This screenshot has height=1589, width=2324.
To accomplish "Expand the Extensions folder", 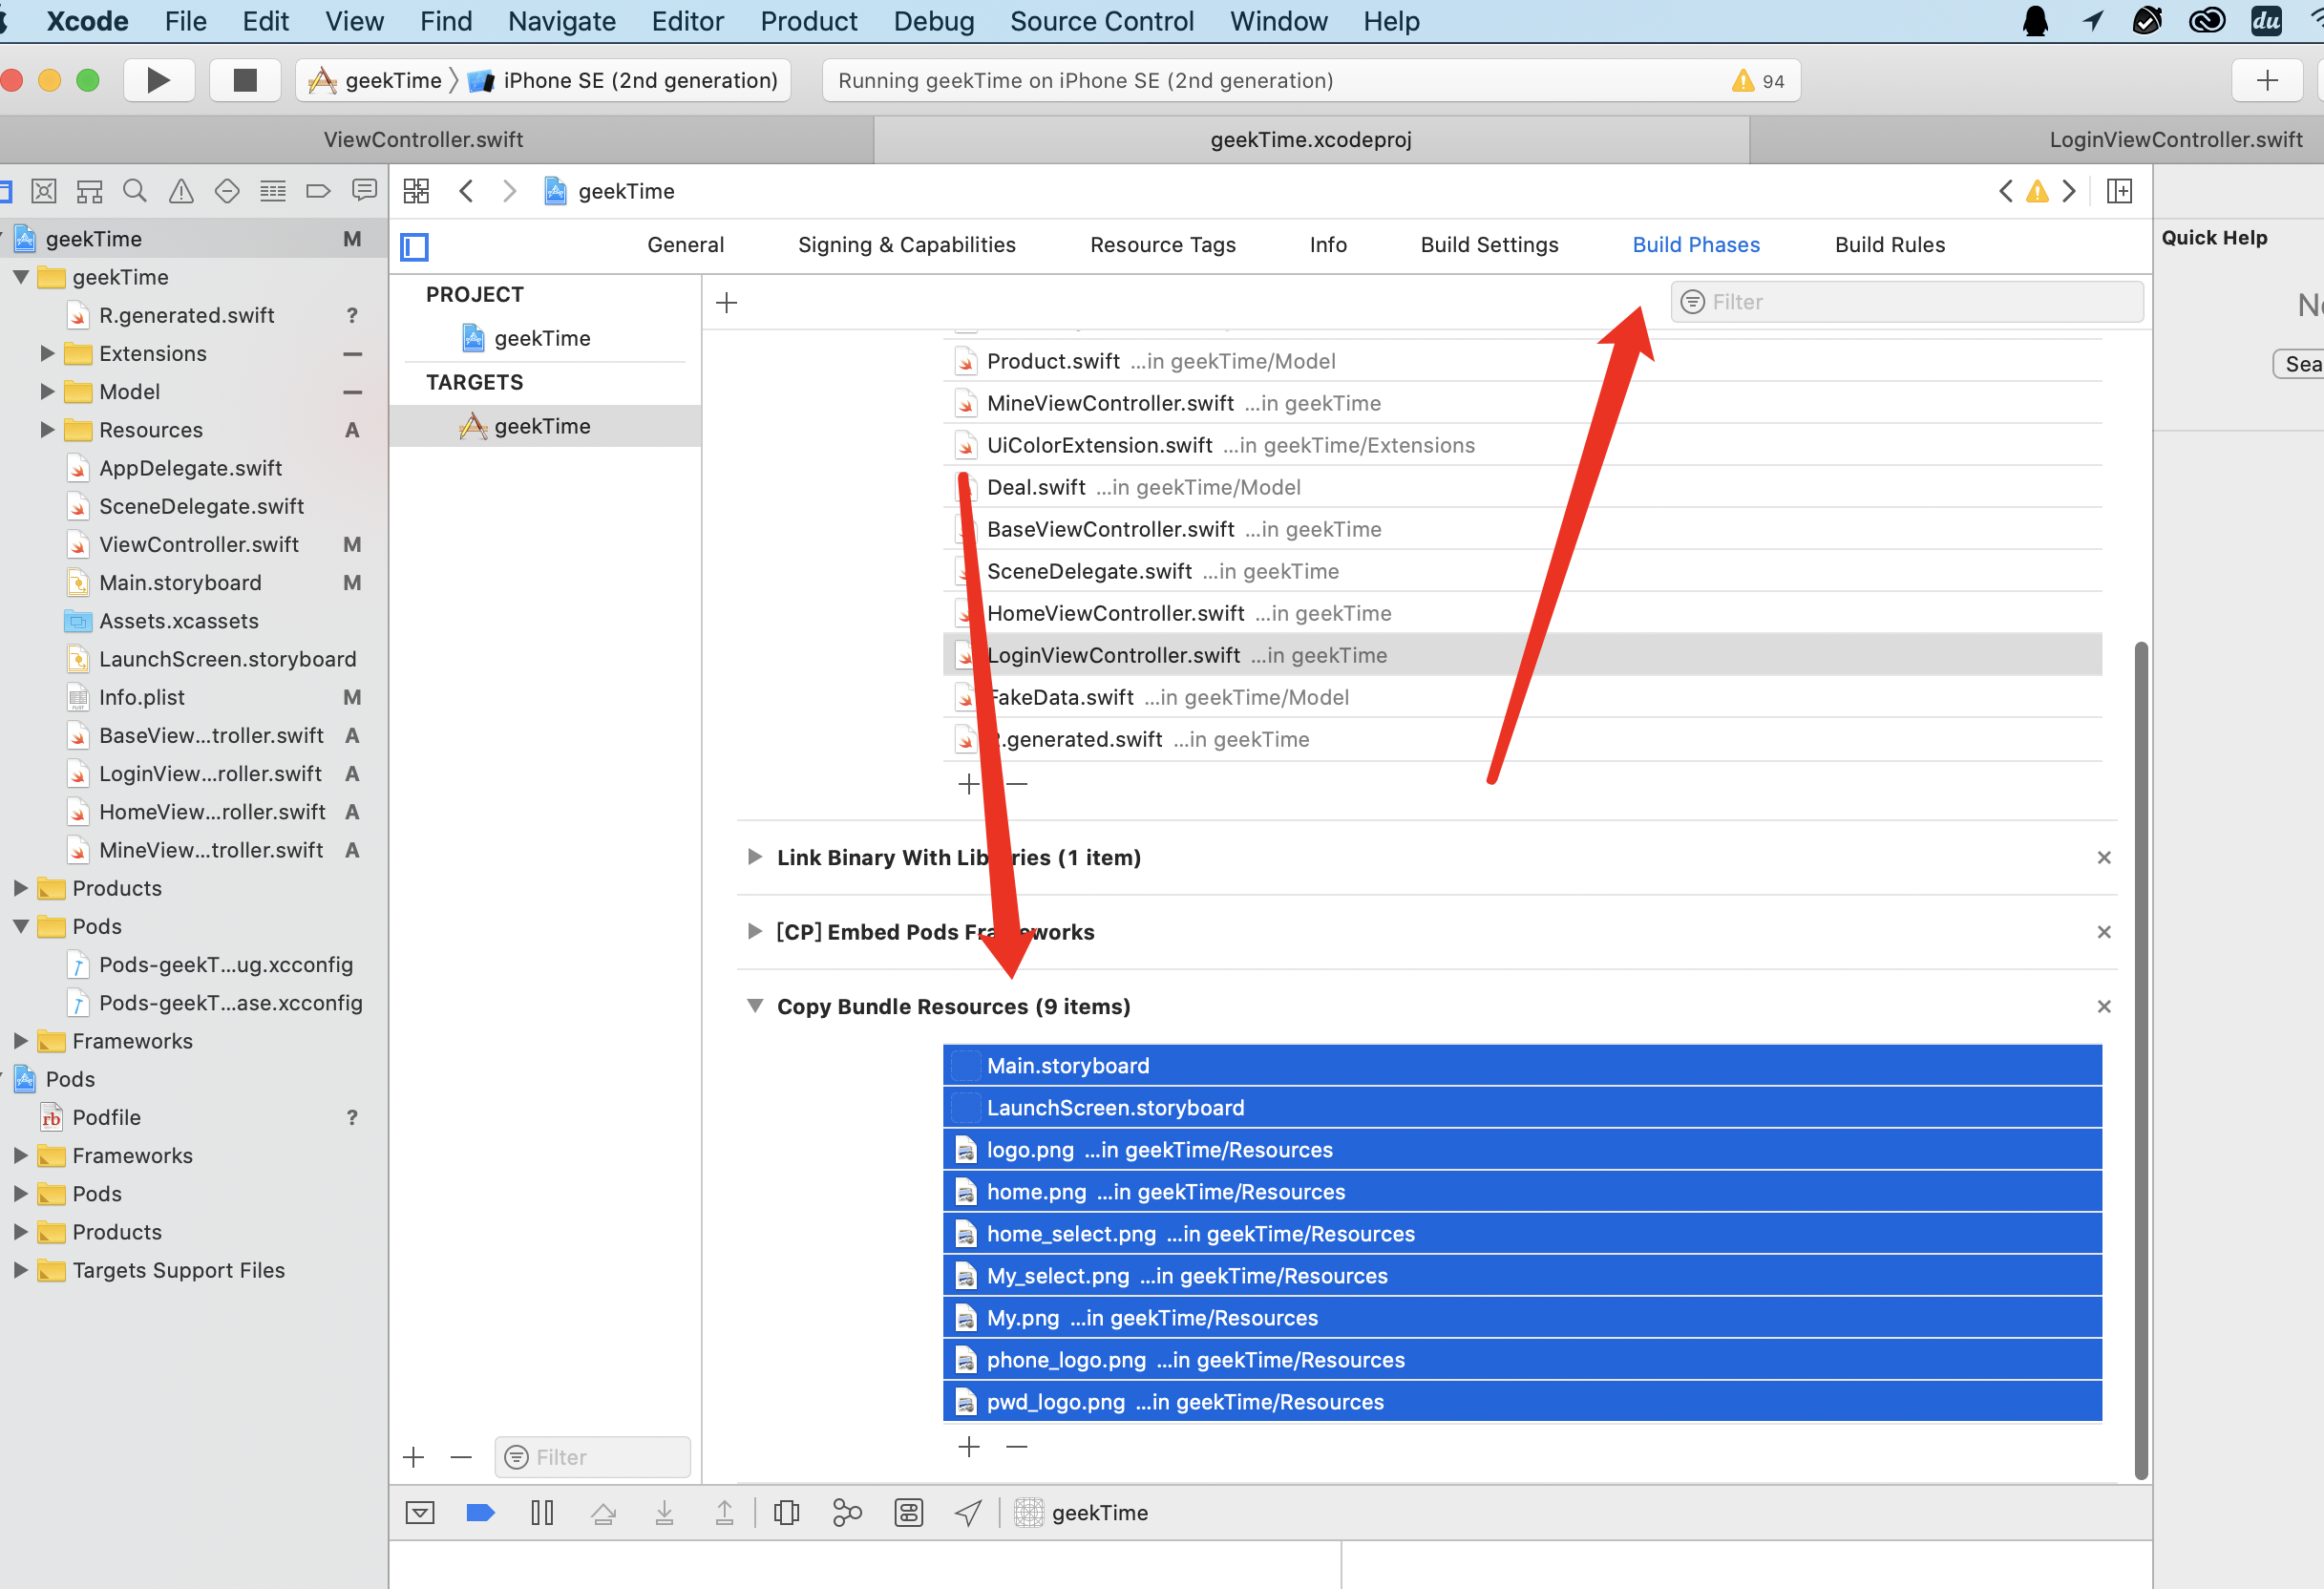I will pos(47,353).
